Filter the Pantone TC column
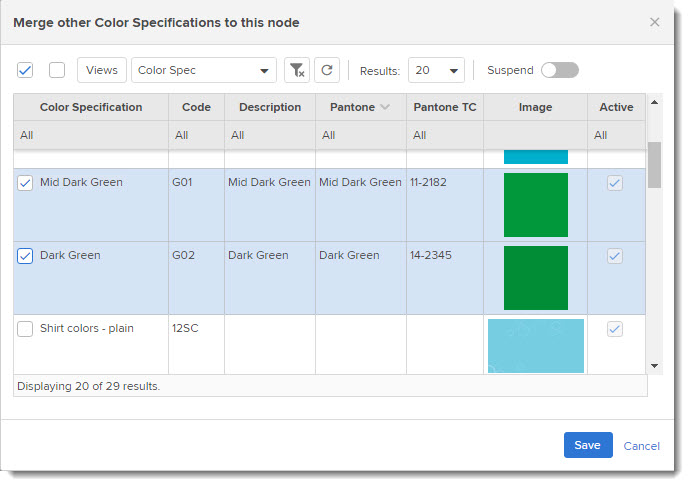This screenshot has height=486, width=689. [445, 135]
